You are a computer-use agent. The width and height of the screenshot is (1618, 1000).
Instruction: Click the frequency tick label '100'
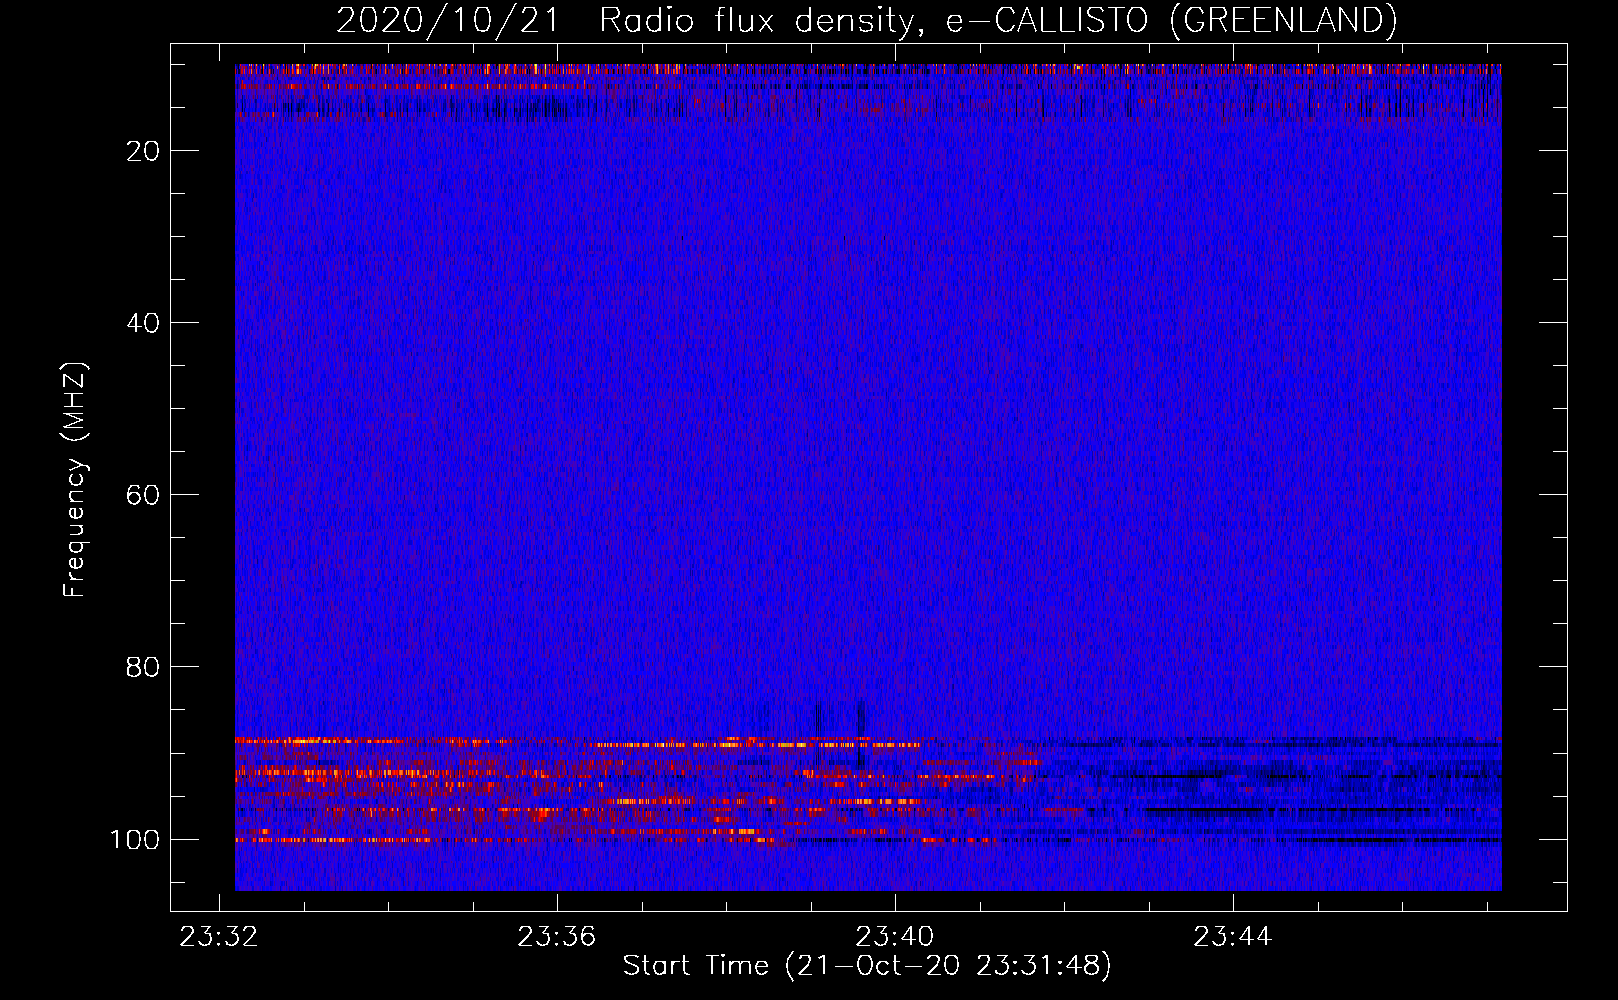tap(135, 839)
